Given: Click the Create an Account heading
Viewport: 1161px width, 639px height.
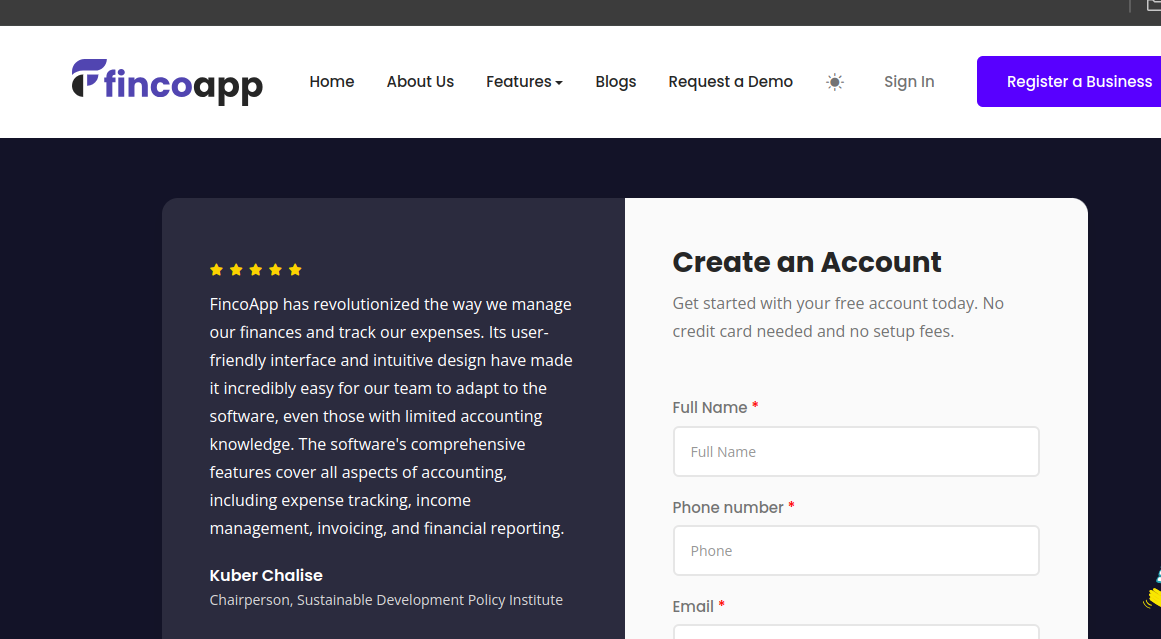Looking at the screenshot, I should click(807, 262).
